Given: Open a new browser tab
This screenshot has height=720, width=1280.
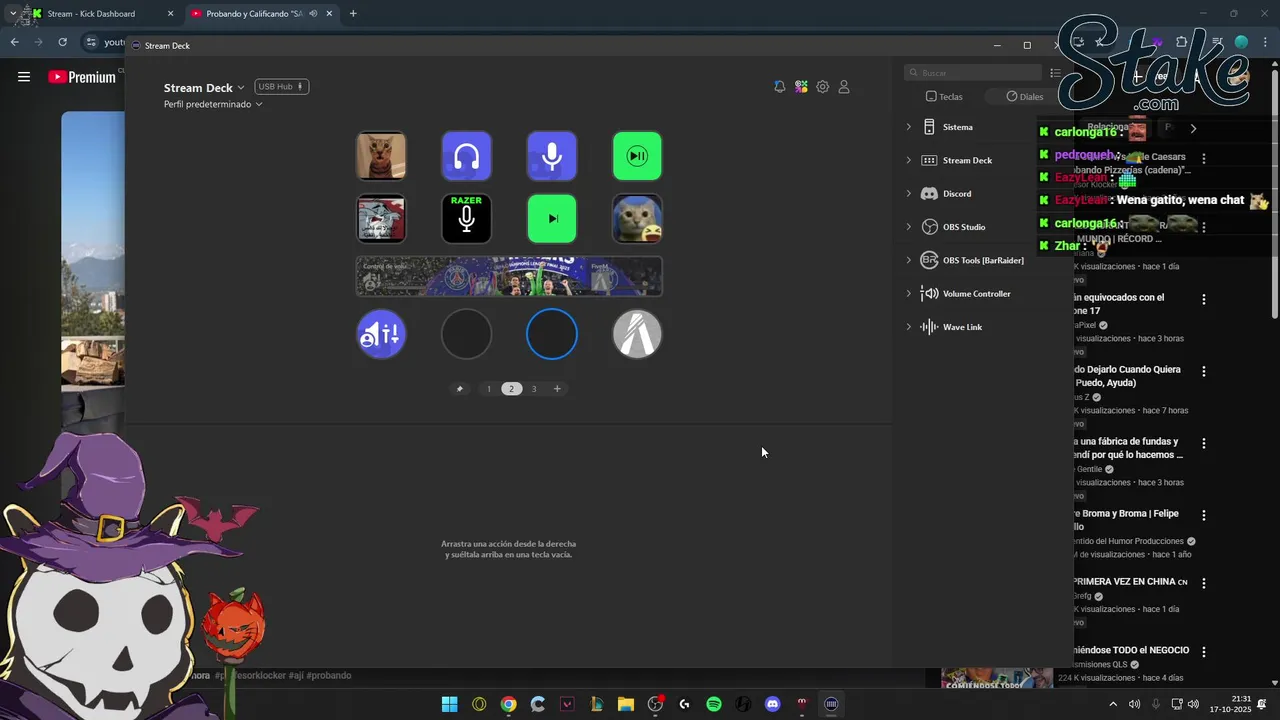Looking at the screenshot, I should (x=353, y=14).
